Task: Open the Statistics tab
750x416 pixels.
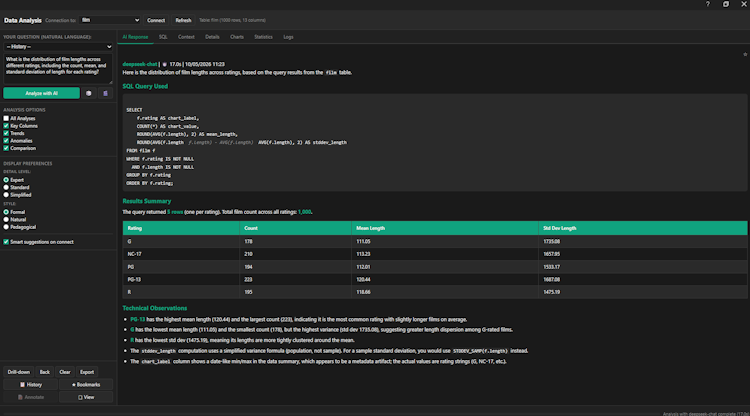Action: (263, 37)
